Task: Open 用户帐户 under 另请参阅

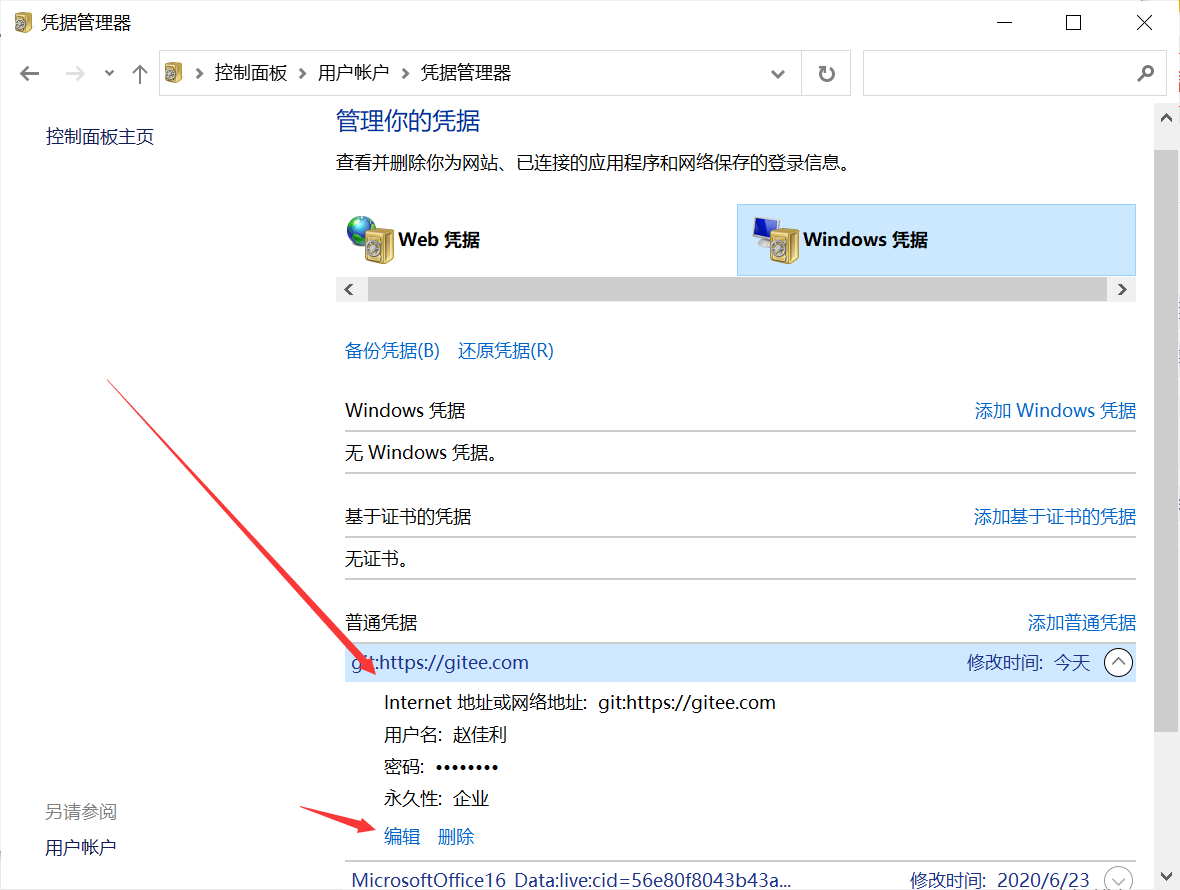Action: (x=81, y=848)
